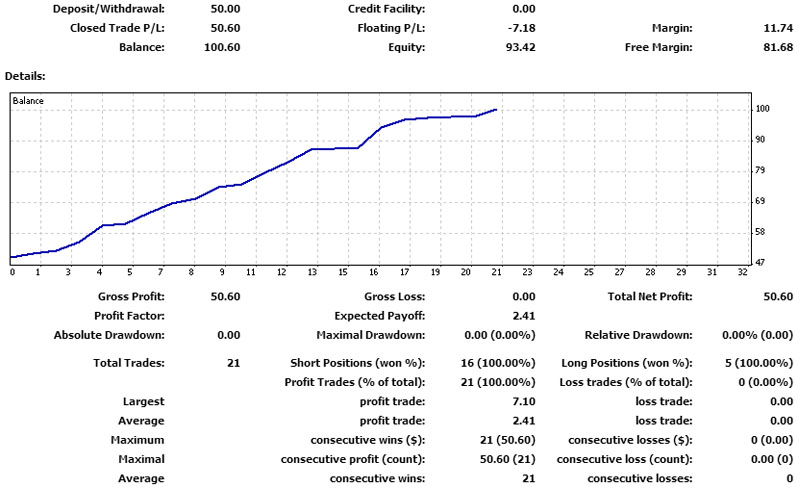
Task: Click x-axis tick 21 on balance chart
Action: click(497, 272)
